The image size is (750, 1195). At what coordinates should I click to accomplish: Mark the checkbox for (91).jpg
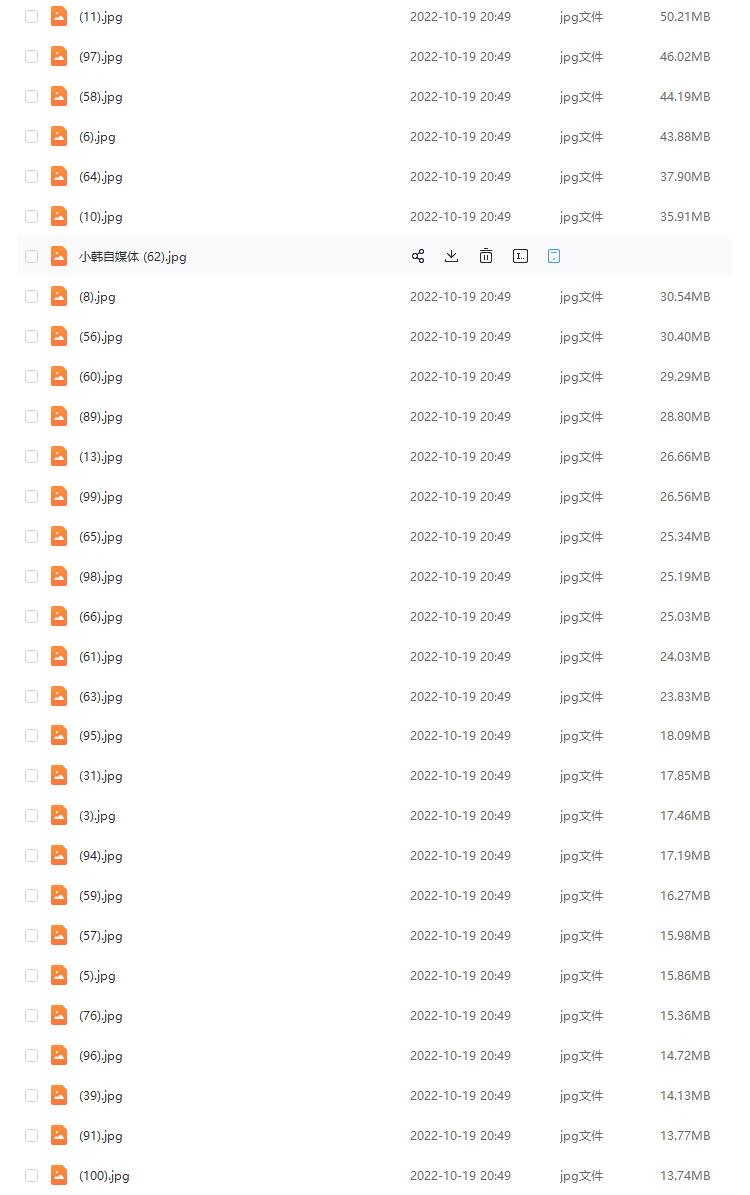click(32, 1136)
